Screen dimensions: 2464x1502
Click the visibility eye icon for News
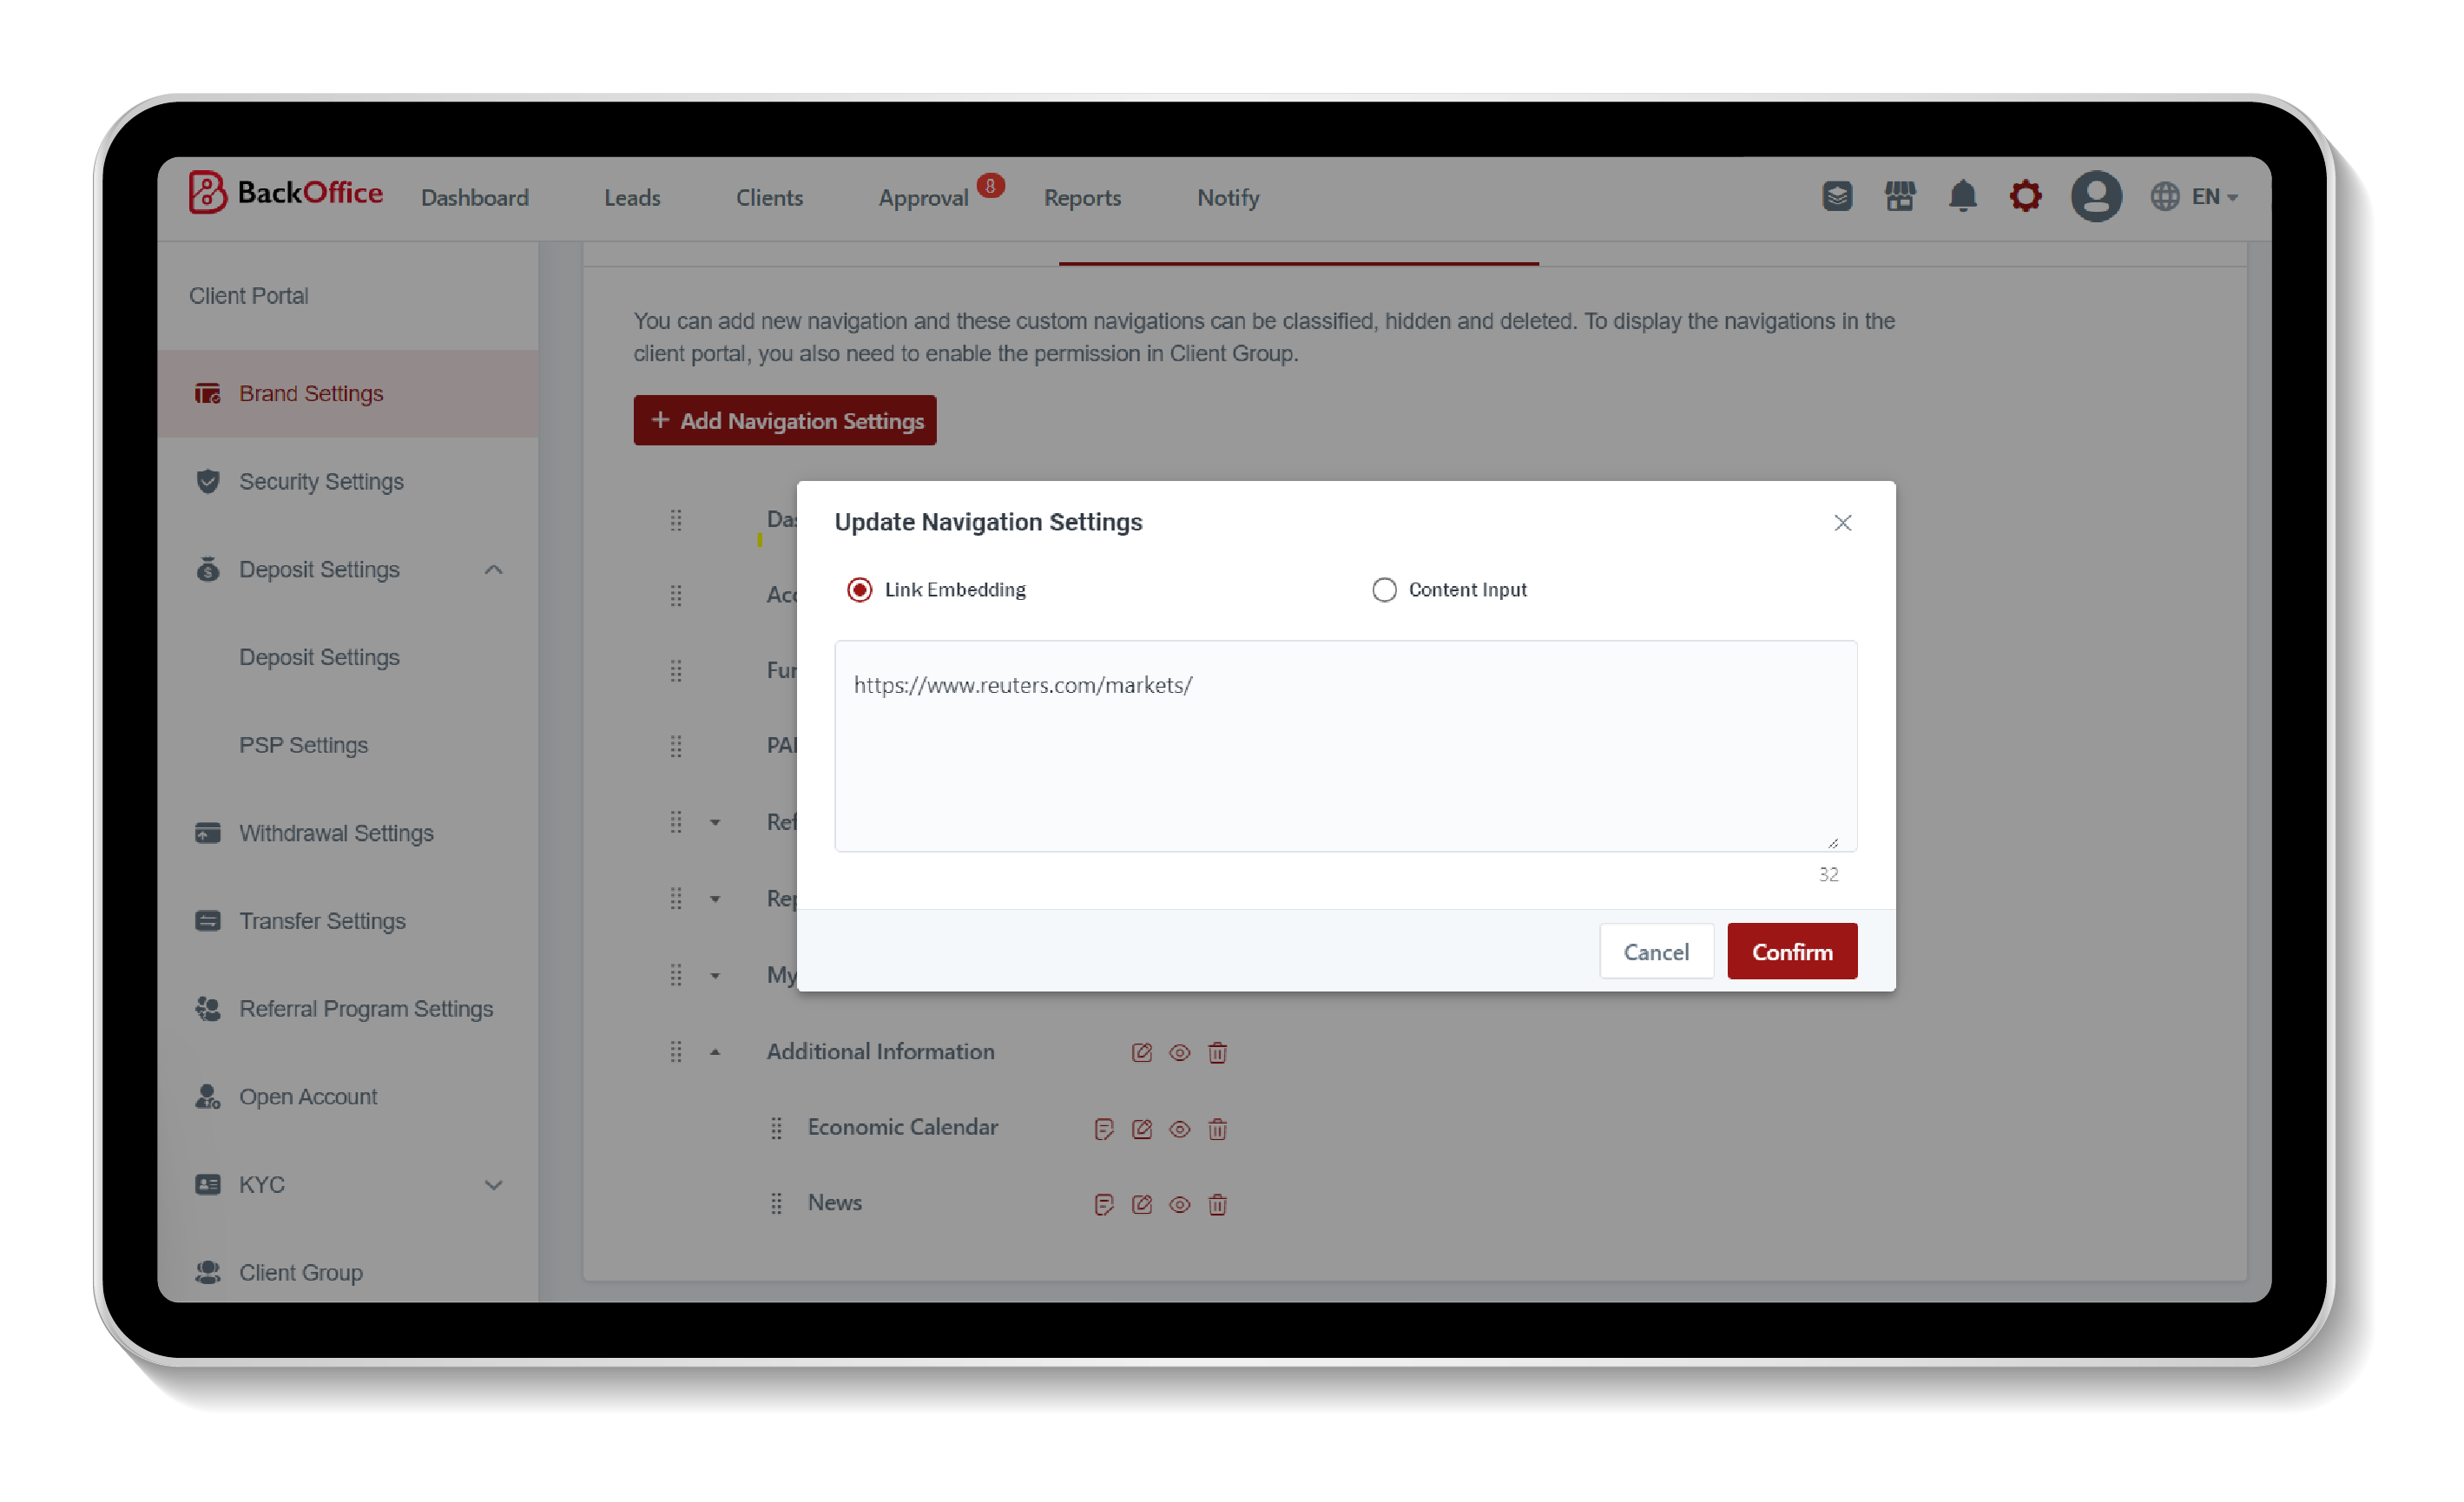click(x=1179, y=1204)
